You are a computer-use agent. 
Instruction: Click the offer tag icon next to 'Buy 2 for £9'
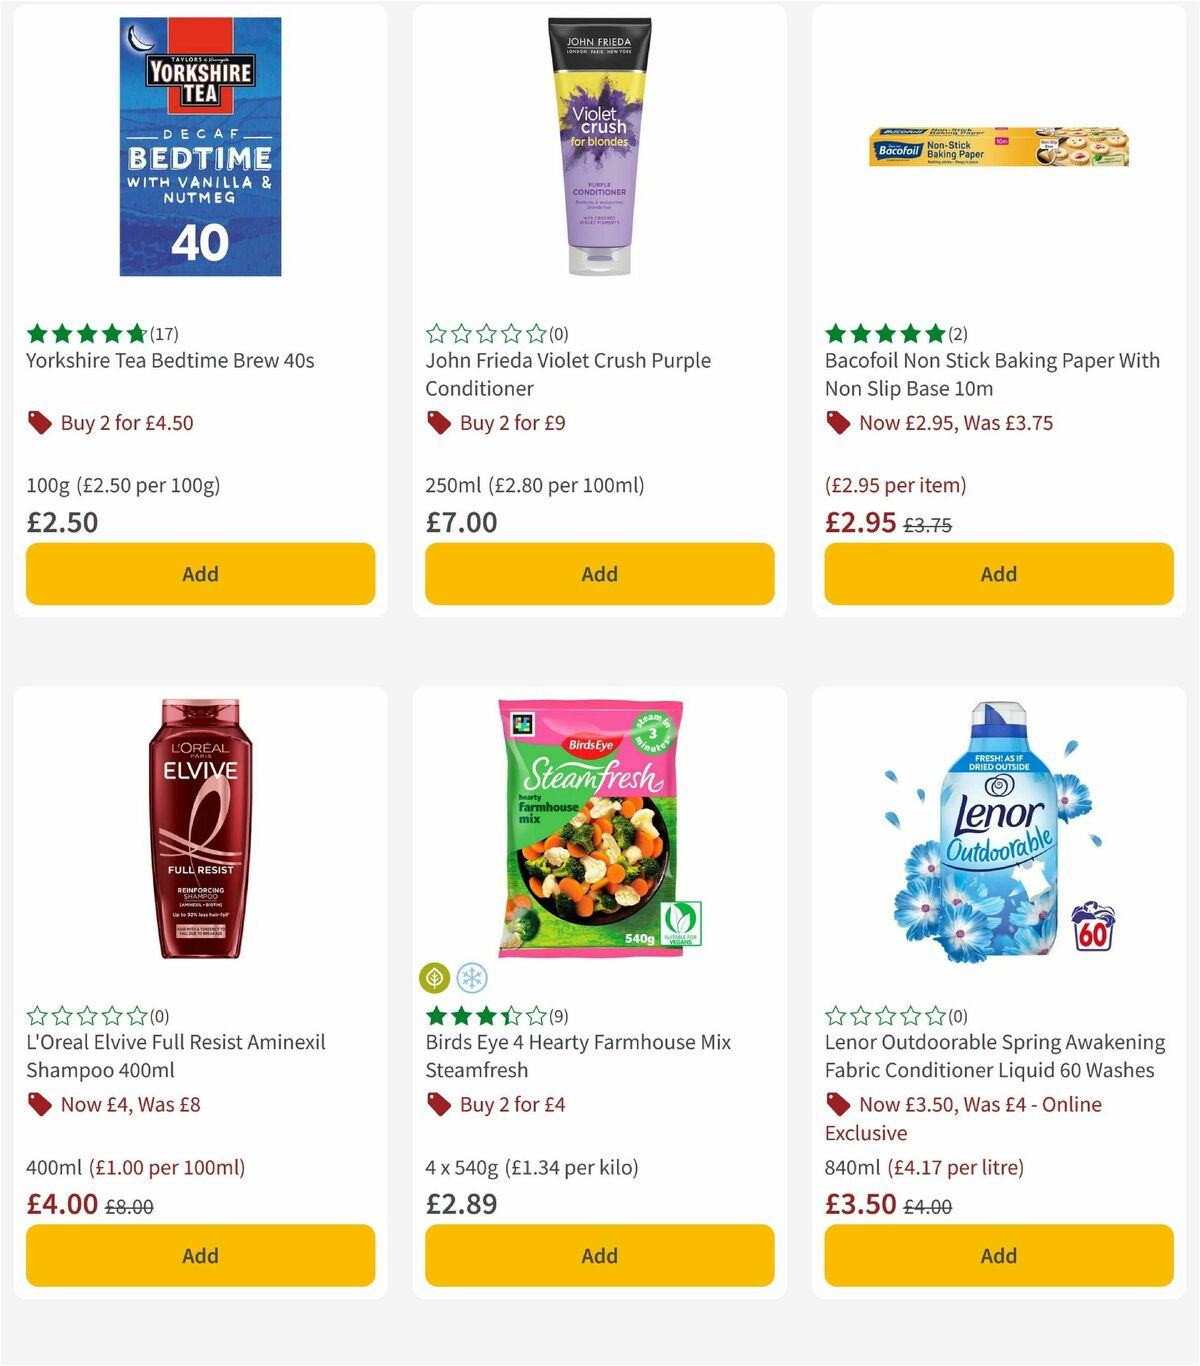(439, 423)
